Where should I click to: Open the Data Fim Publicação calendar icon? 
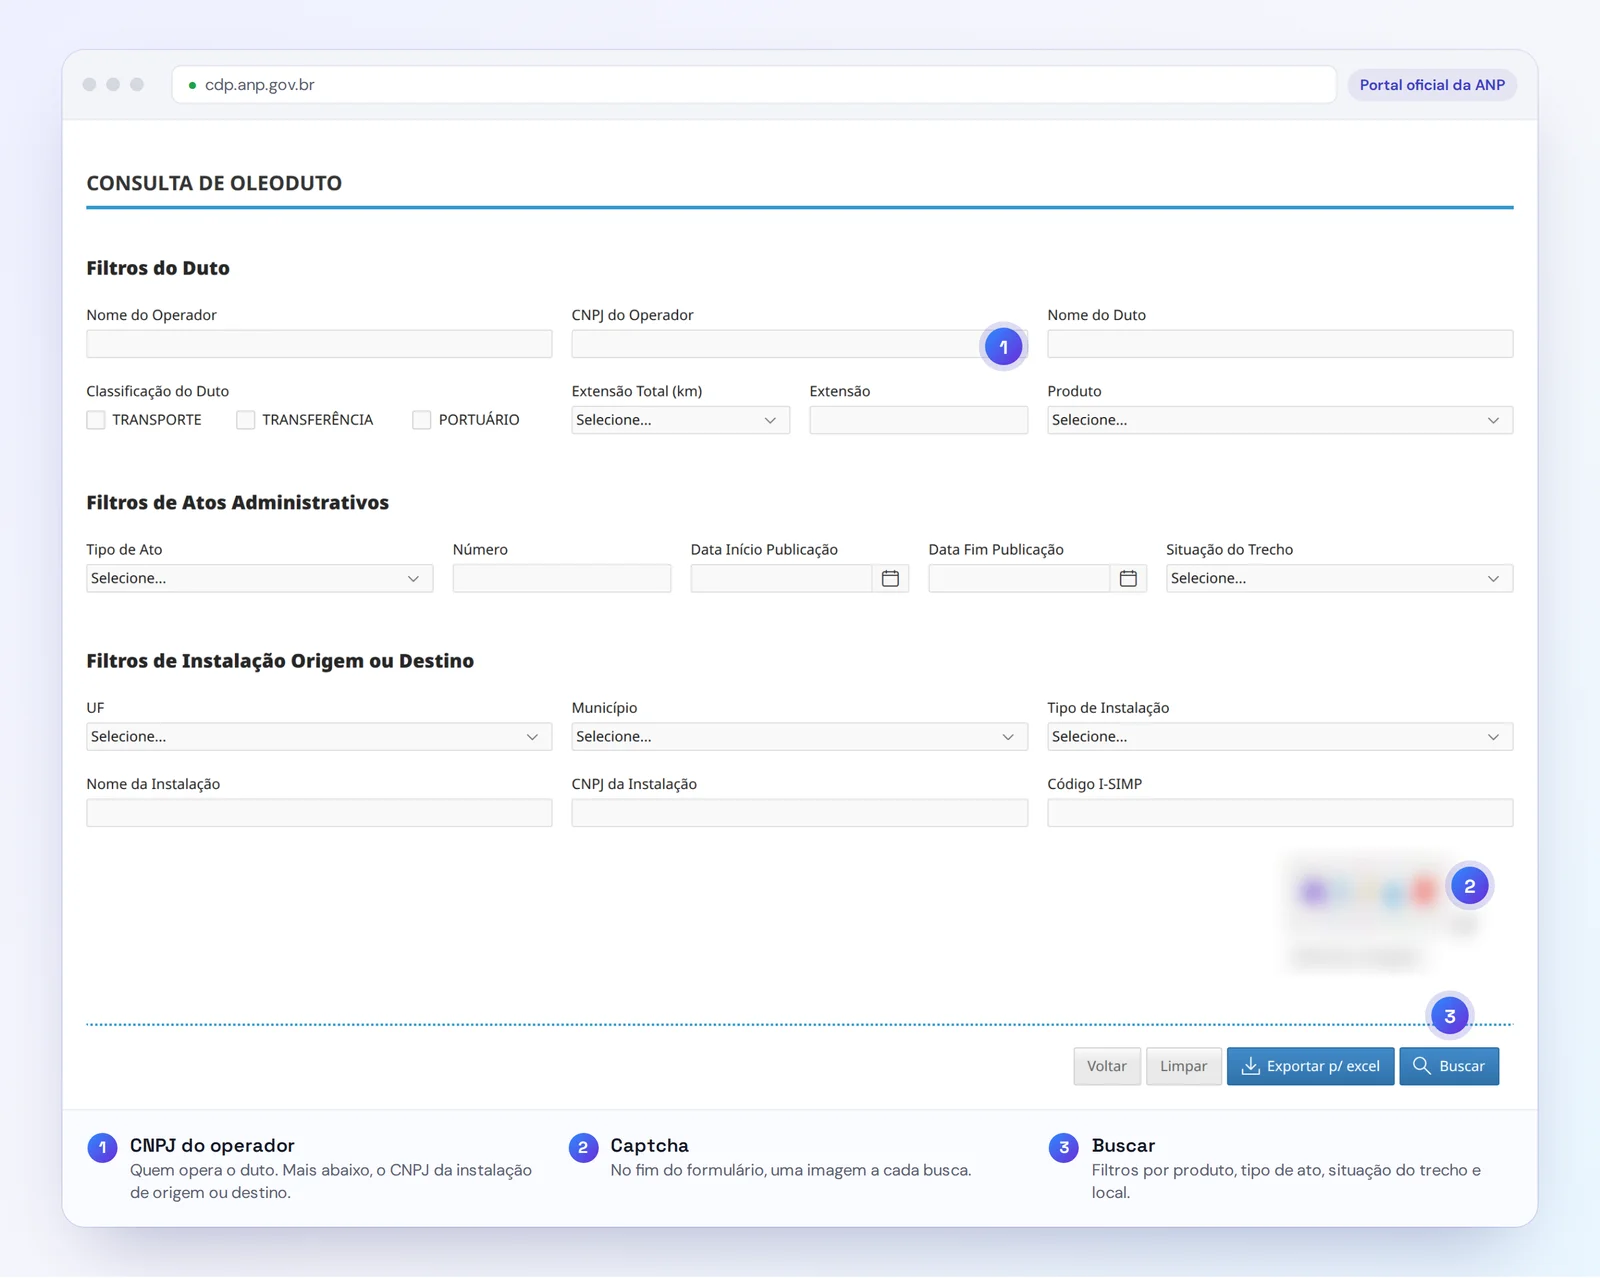click(1128, 578)
